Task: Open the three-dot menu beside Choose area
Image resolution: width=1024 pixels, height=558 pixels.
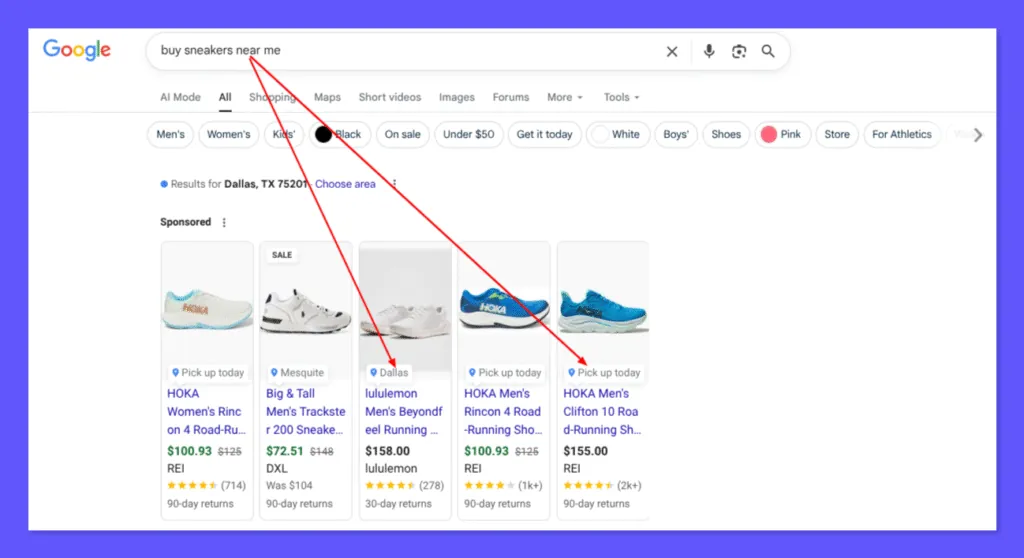Action: (x=394, y=184)
